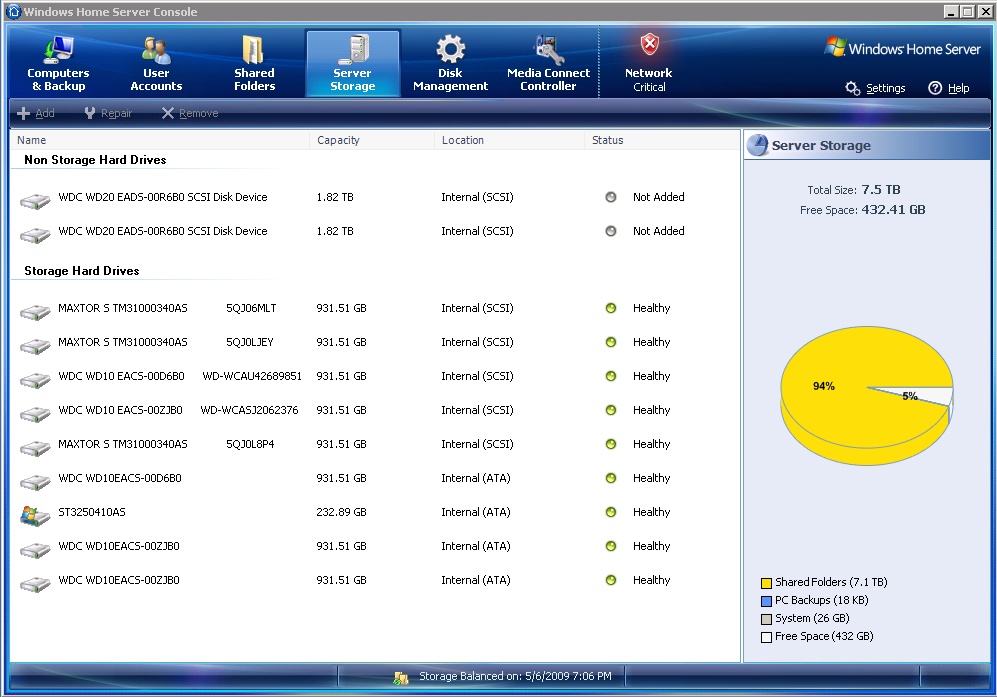Screen dimensions: 997x697
Task: Click the Healthy status indicator for WD-WCAU42689851
Action: [x=611, y=376]
